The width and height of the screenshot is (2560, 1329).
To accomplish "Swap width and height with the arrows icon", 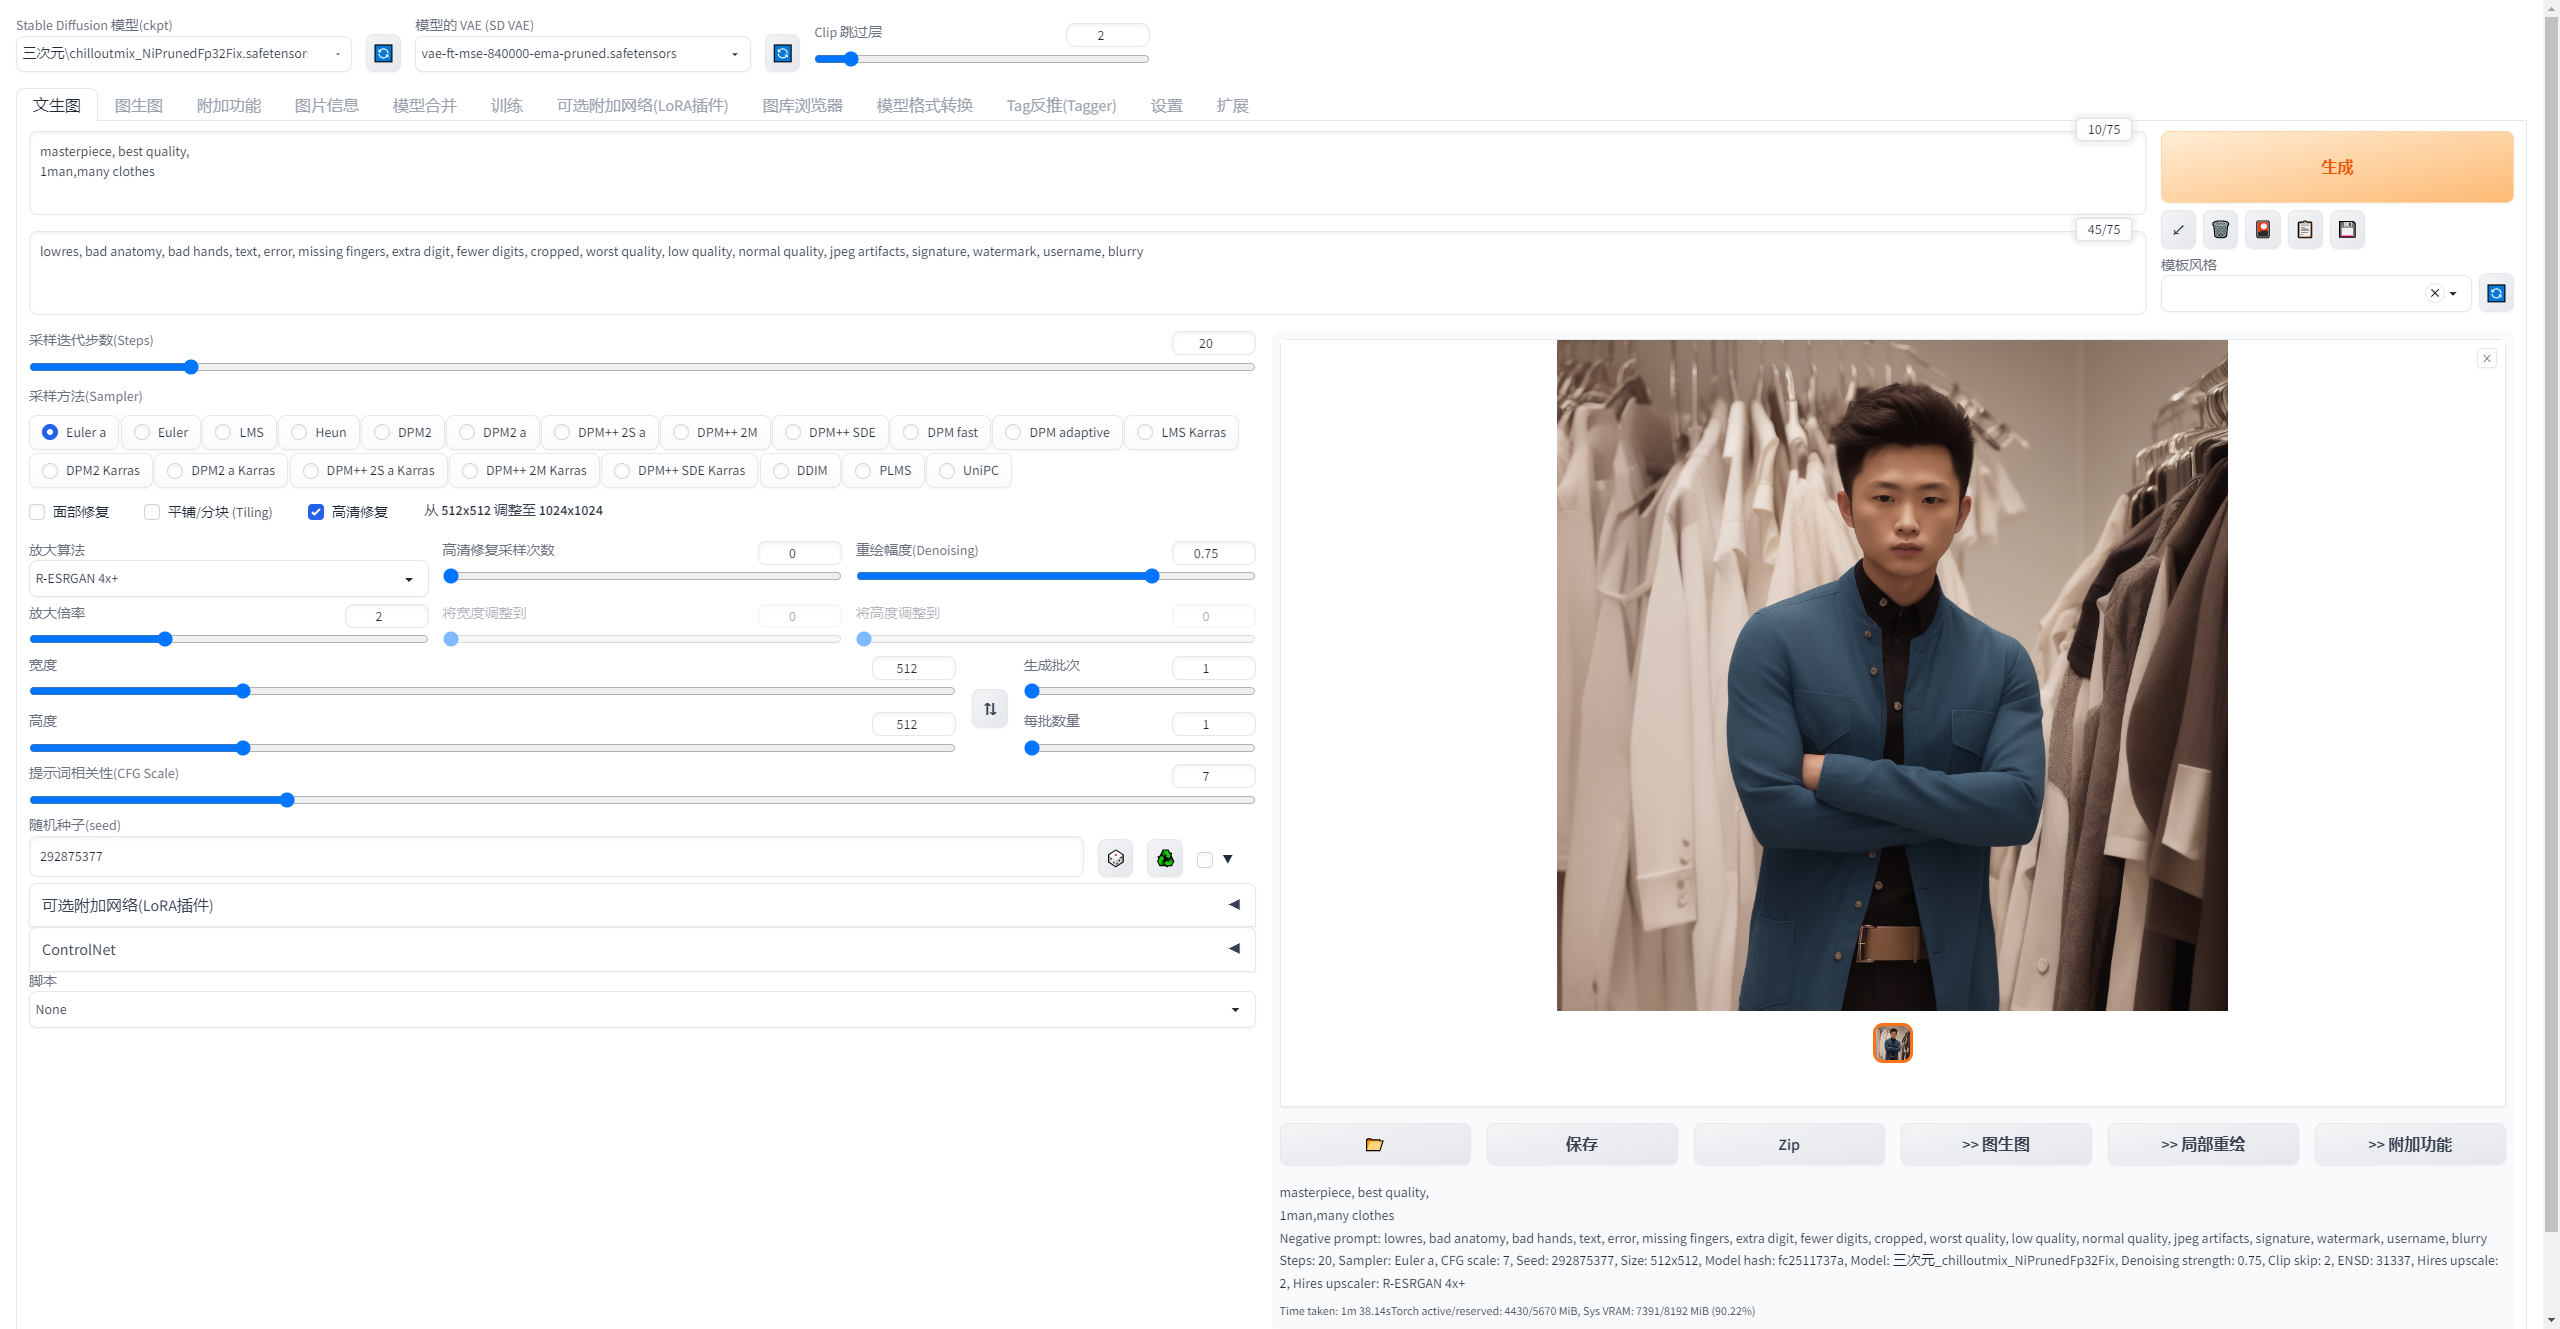I will pos(990,709).
